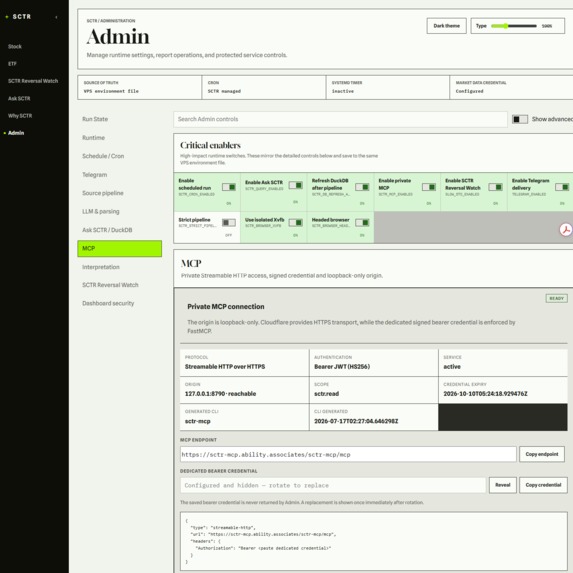The width and height of the screenshot is (573, 573).
Task: Toggle Enable scheduled run switch
Action: tap(229, 187)
